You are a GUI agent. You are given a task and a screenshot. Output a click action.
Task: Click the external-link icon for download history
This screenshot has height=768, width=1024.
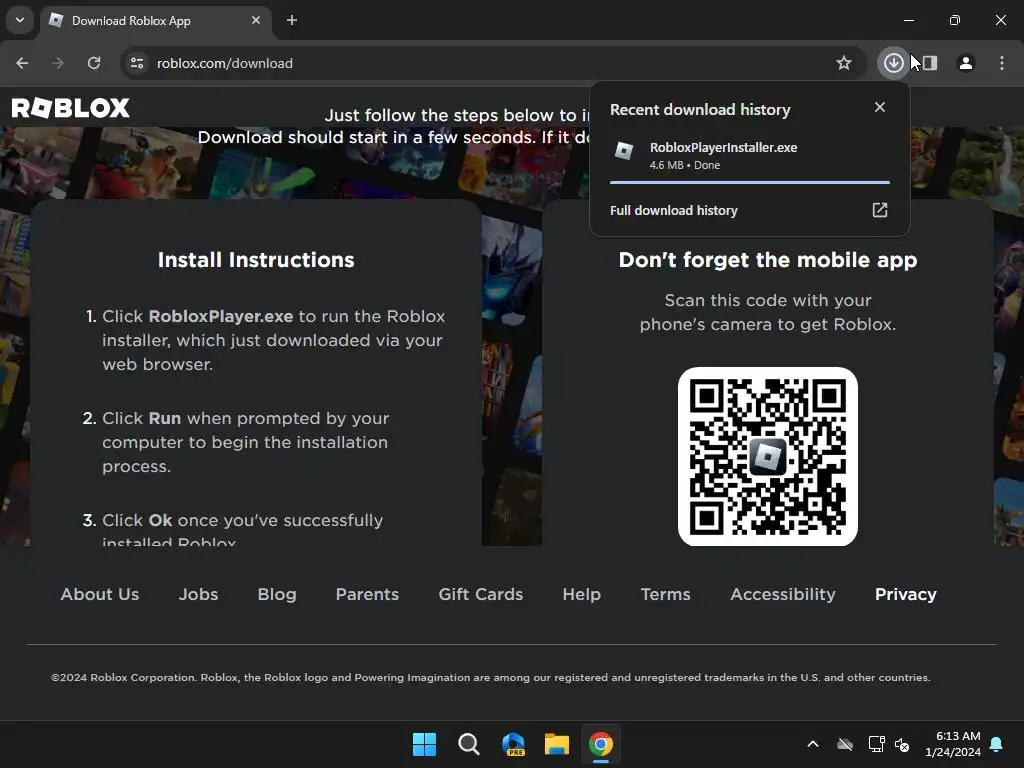[x=880, y=210]
